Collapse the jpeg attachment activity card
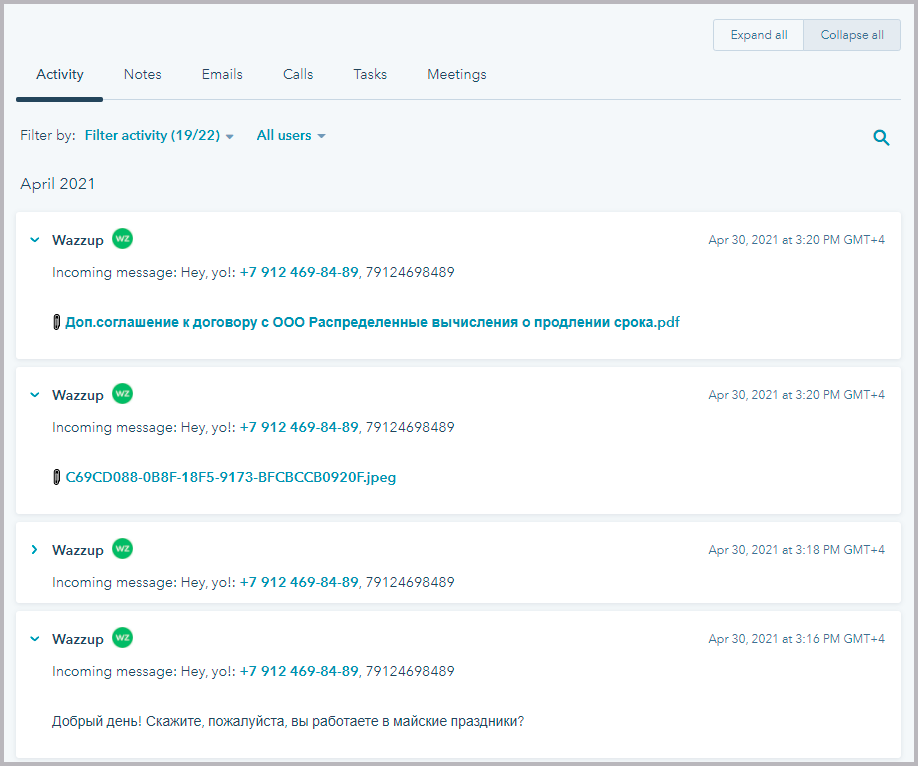The image size is (918, 766). [x=34, y=395]
